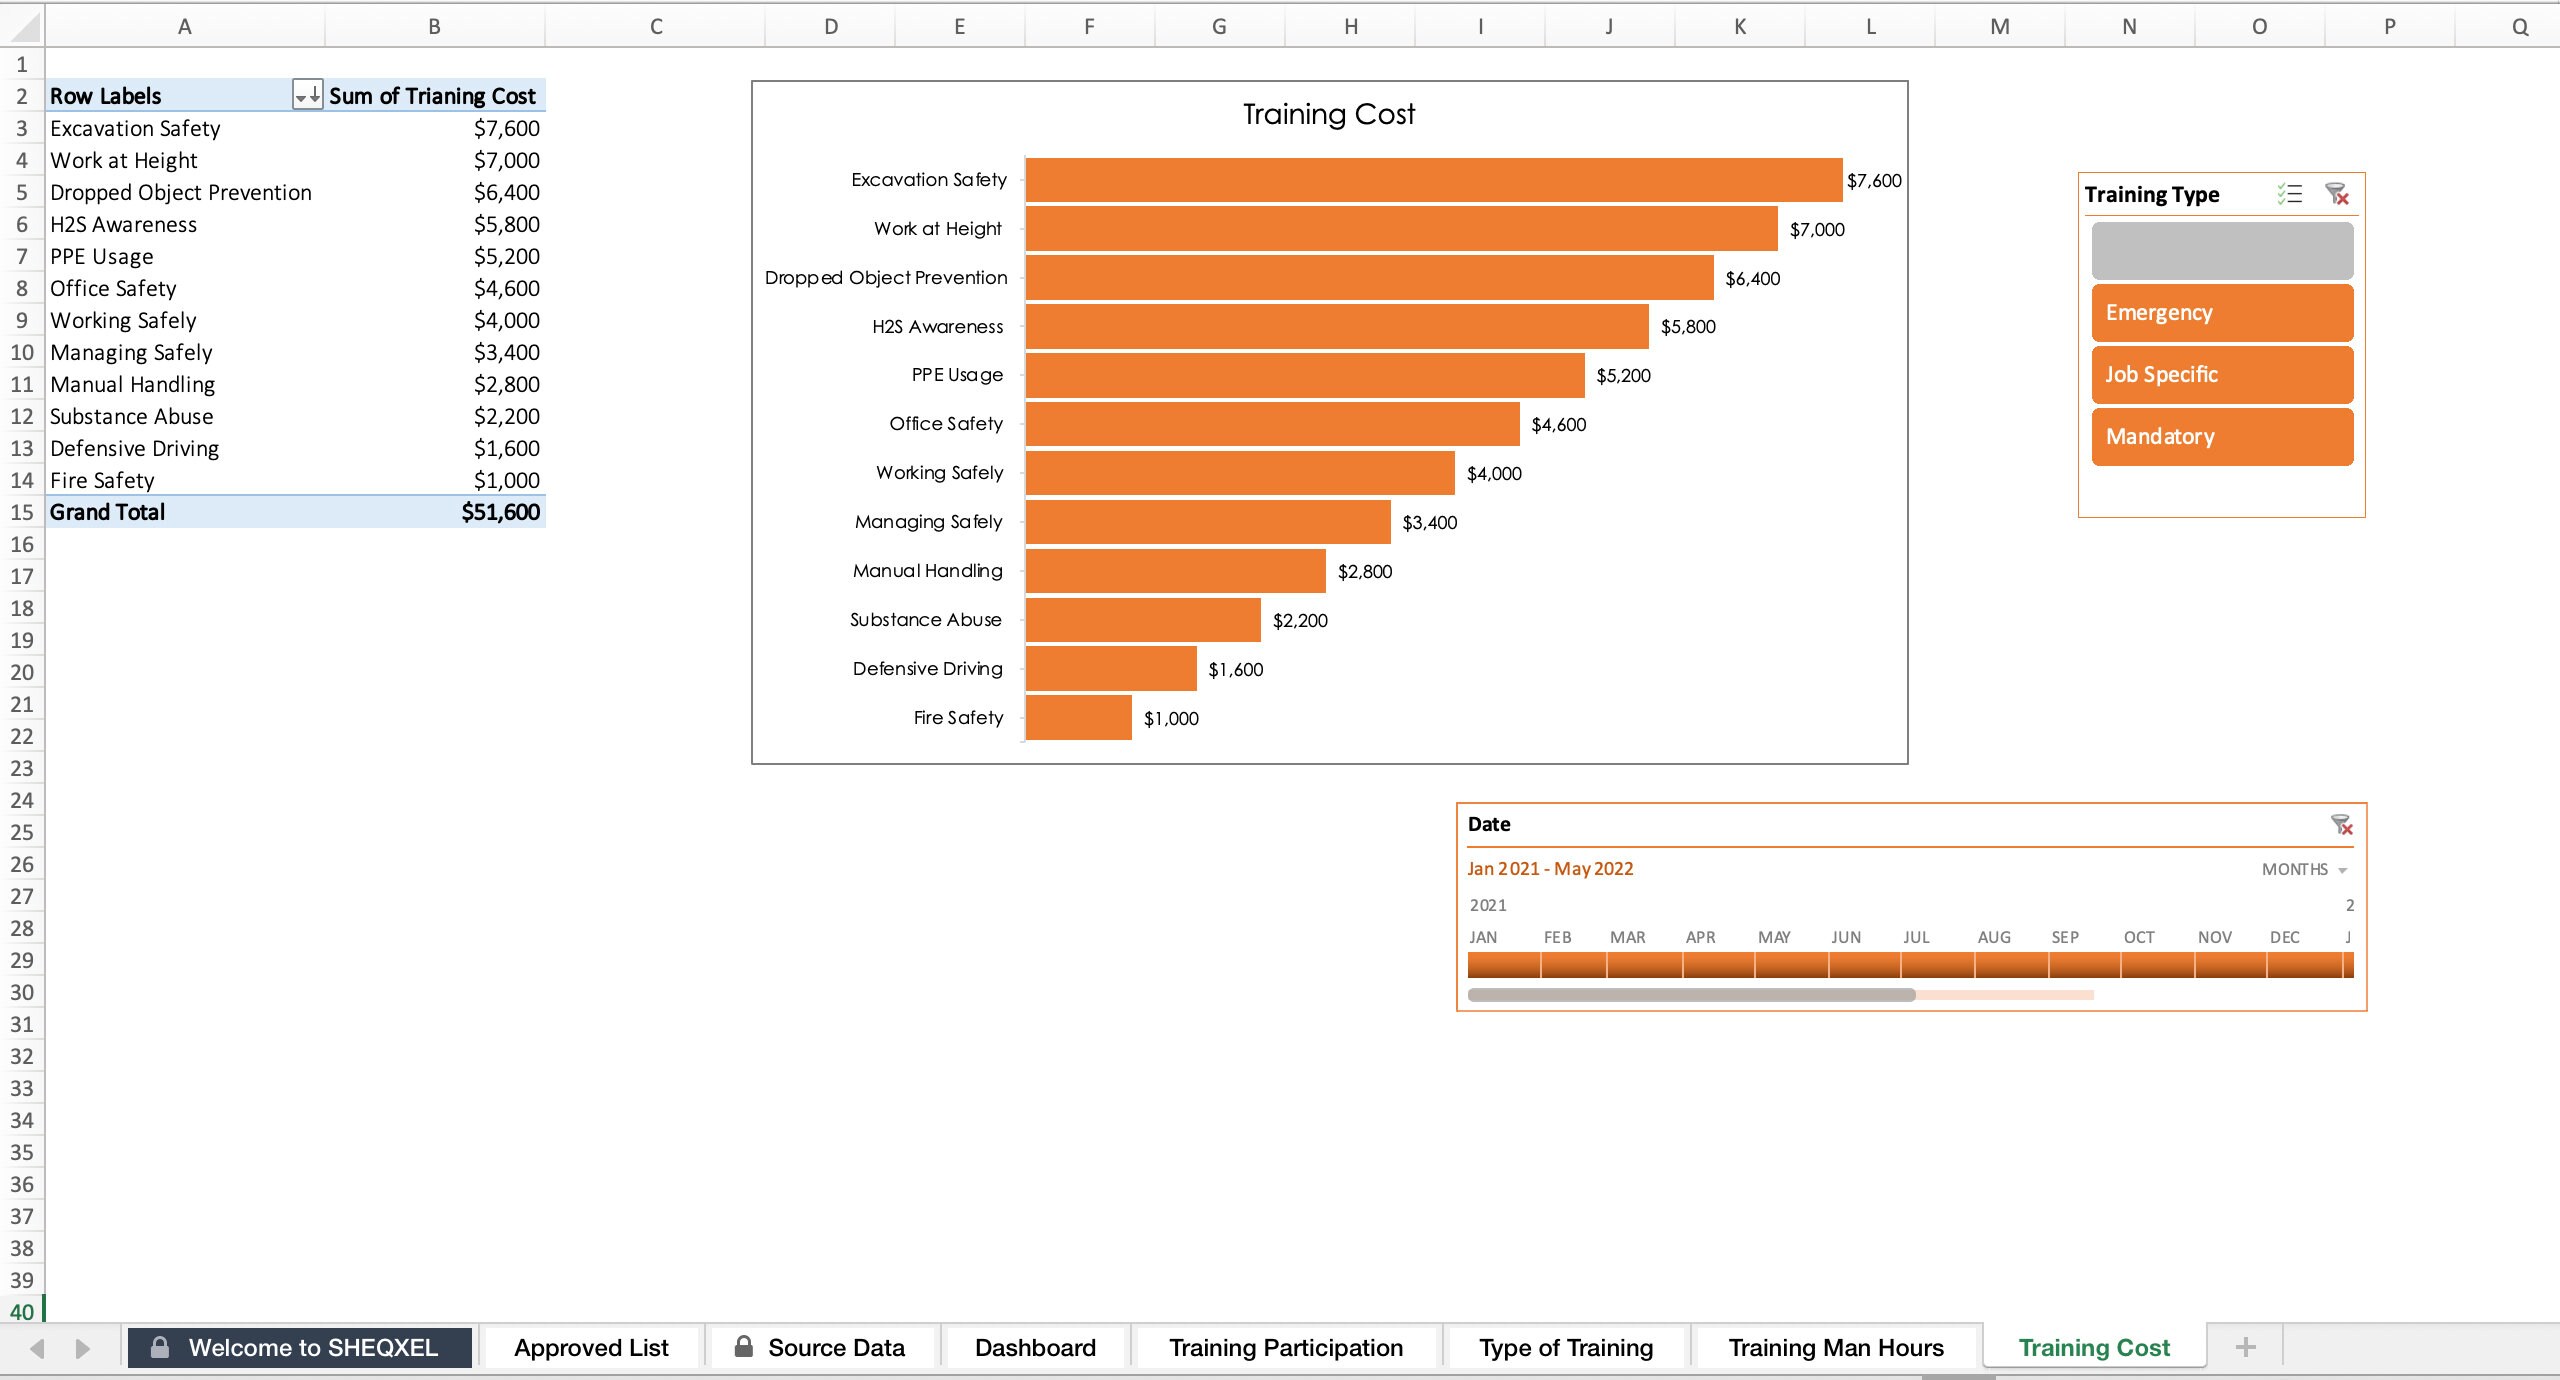
Task: Toggle the Job Specific slicer button
Action: (x=2221, y=374)
